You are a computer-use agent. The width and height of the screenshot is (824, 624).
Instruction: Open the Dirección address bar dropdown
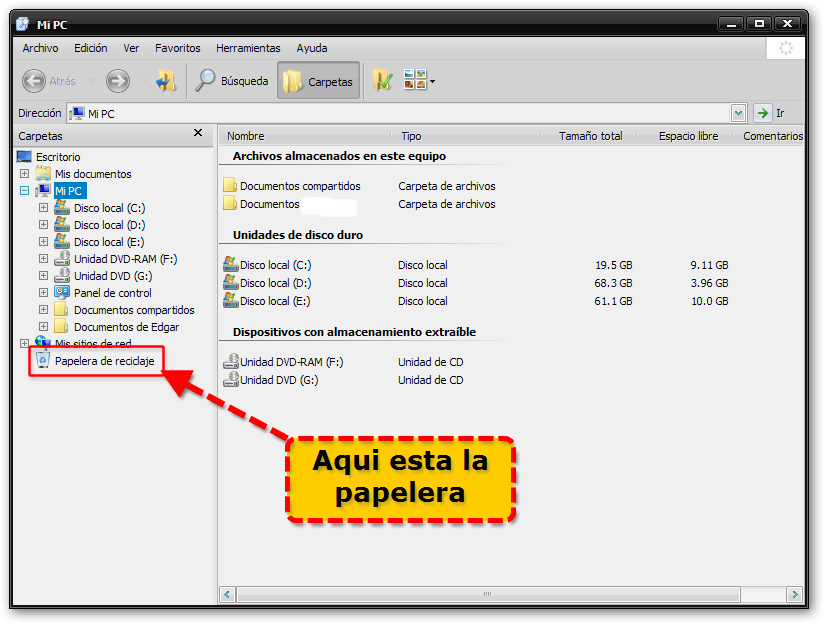coord(738,113)
